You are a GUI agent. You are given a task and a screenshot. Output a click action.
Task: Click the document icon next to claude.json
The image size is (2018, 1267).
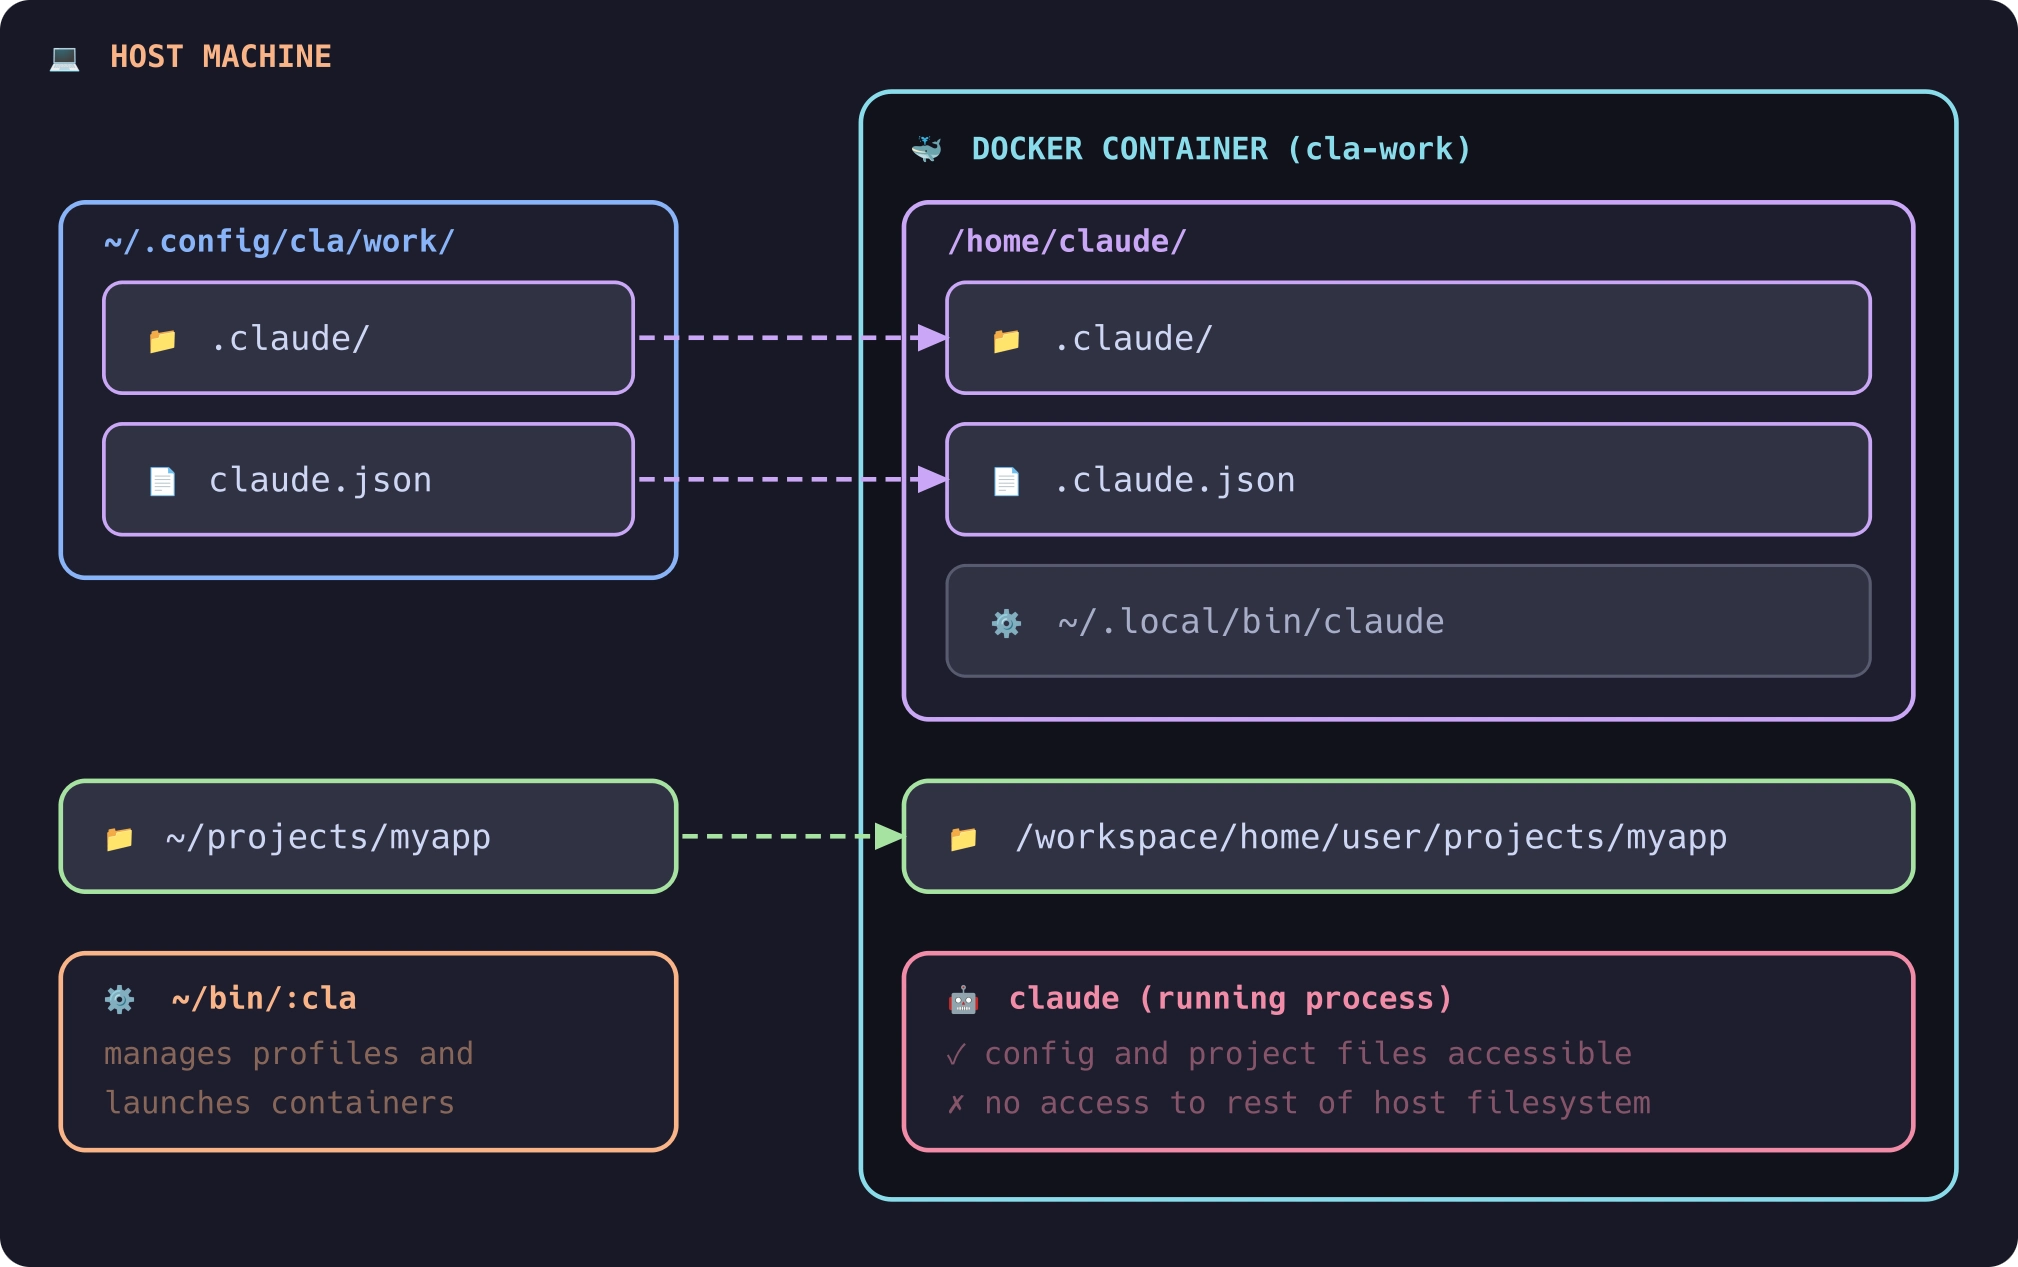[163, 480]
